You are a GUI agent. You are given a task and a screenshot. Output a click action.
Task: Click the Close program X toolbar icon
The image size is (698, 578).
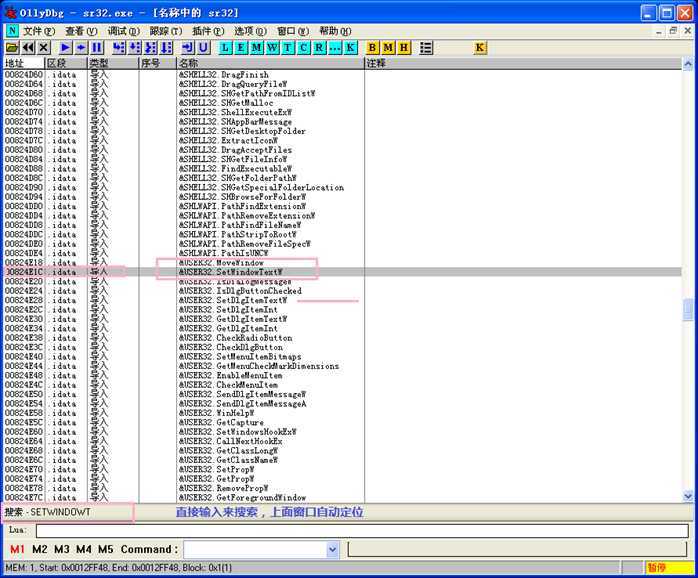(43, 47)
